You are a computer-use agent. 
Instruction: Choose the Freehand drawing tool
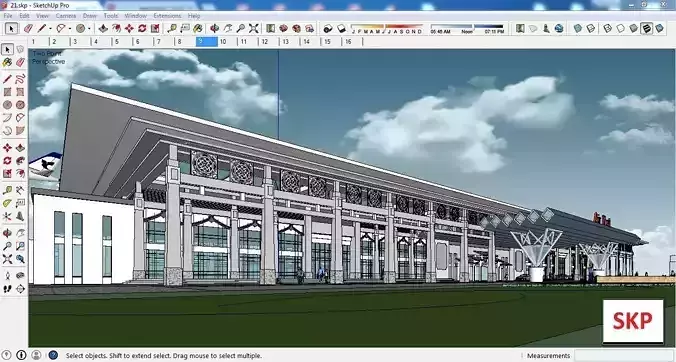(x=20, y=79)
